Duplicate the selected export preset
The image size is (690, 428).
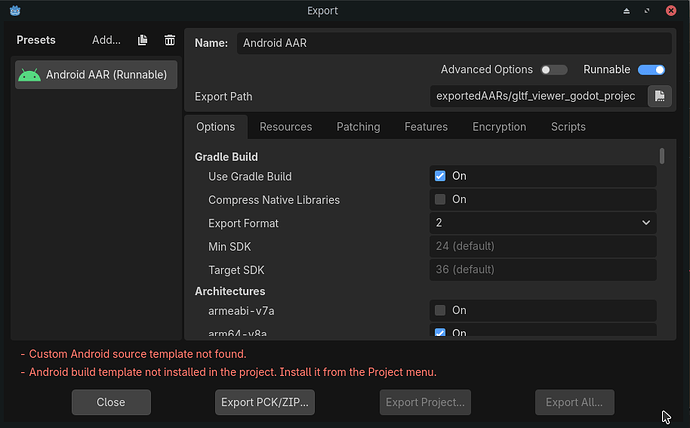[143, 40]
